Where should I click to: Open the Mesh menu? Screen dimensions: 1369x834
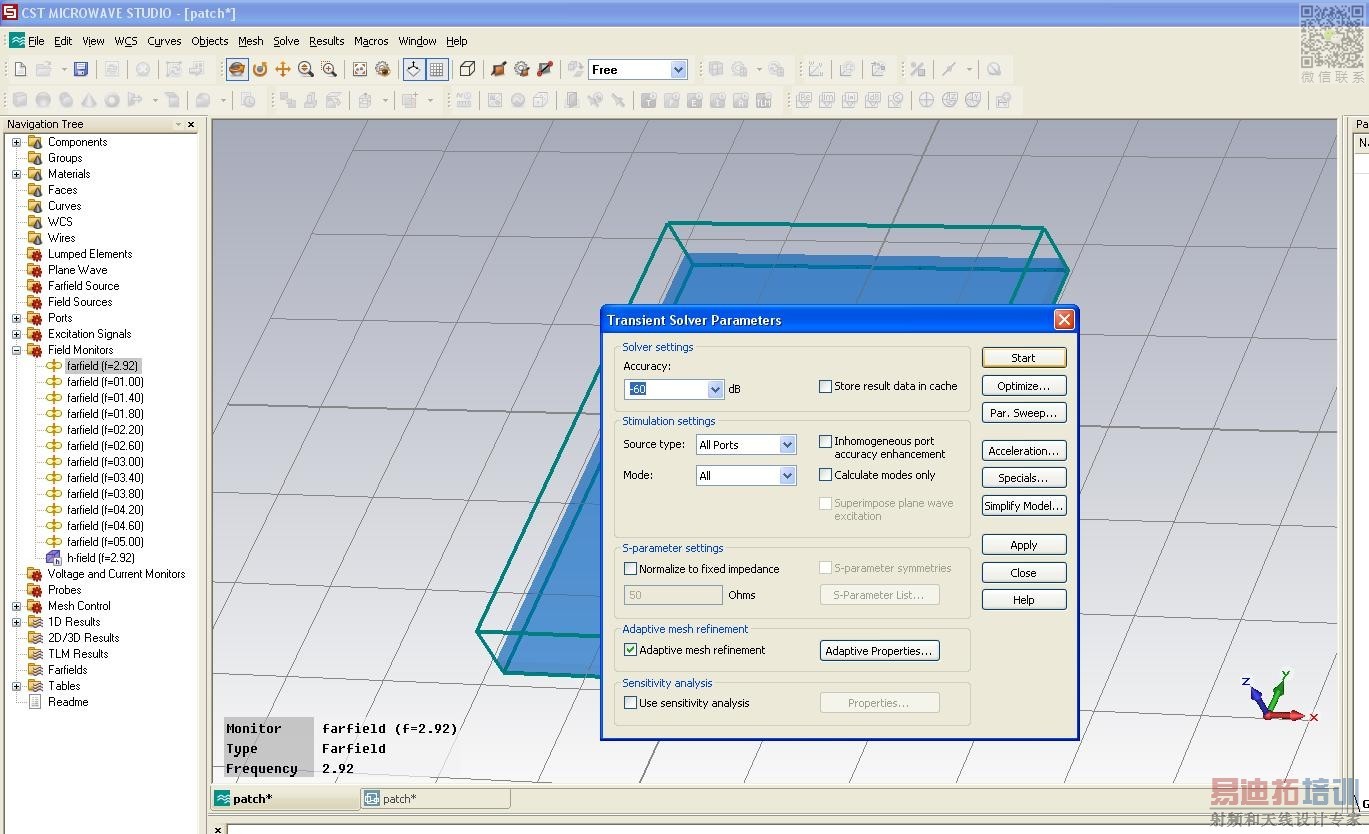point(251,41)
